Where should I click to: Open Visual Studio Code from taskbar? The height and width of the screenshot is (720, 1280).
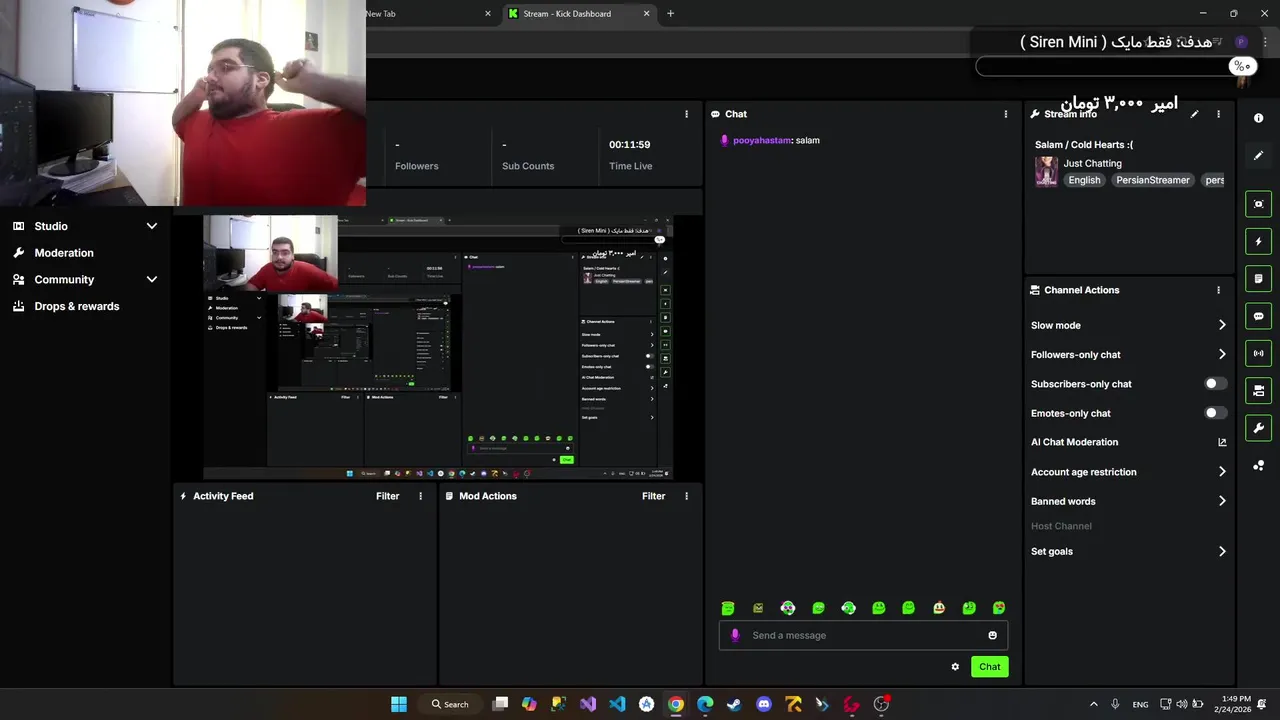pyautogui.click(x=617, y=704)
